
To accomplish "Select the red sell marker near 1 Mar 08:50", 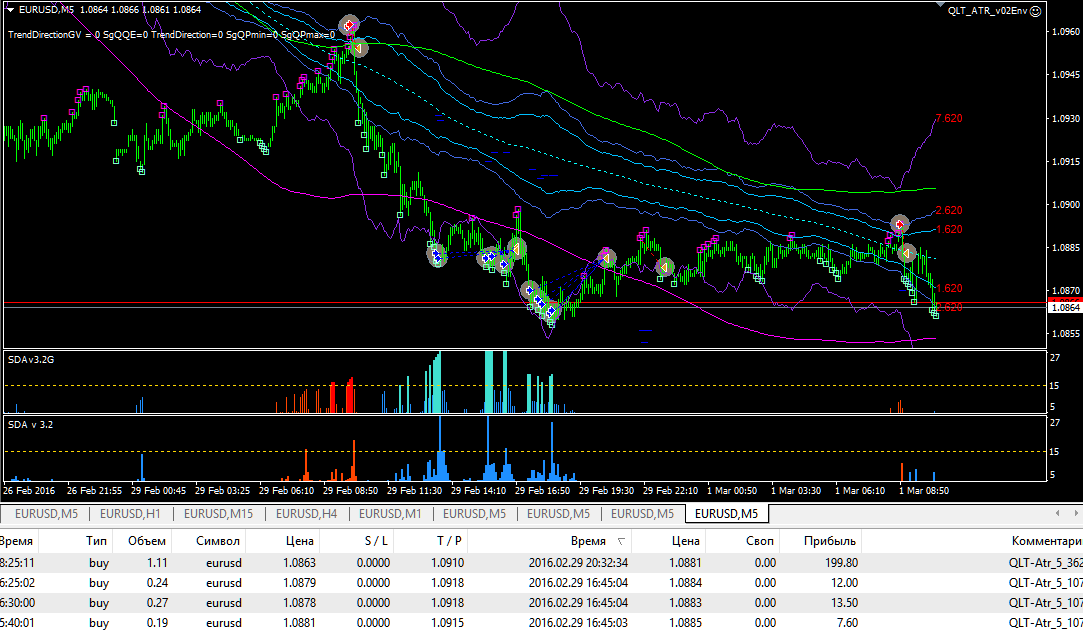I will pos(899,224).
